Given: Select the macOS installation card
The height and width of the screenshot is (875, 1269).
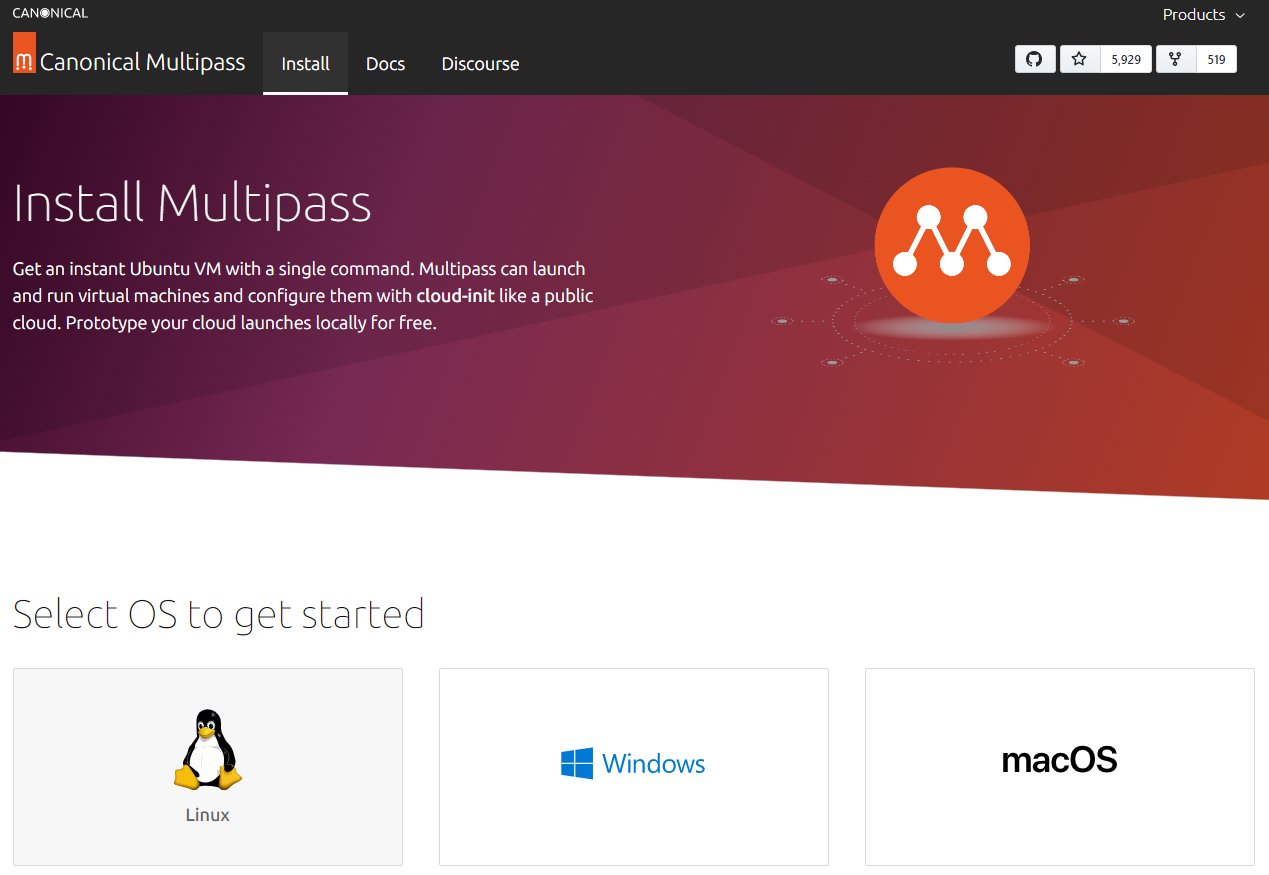Looking at the screenshot, I should [x=1059, y=766].
